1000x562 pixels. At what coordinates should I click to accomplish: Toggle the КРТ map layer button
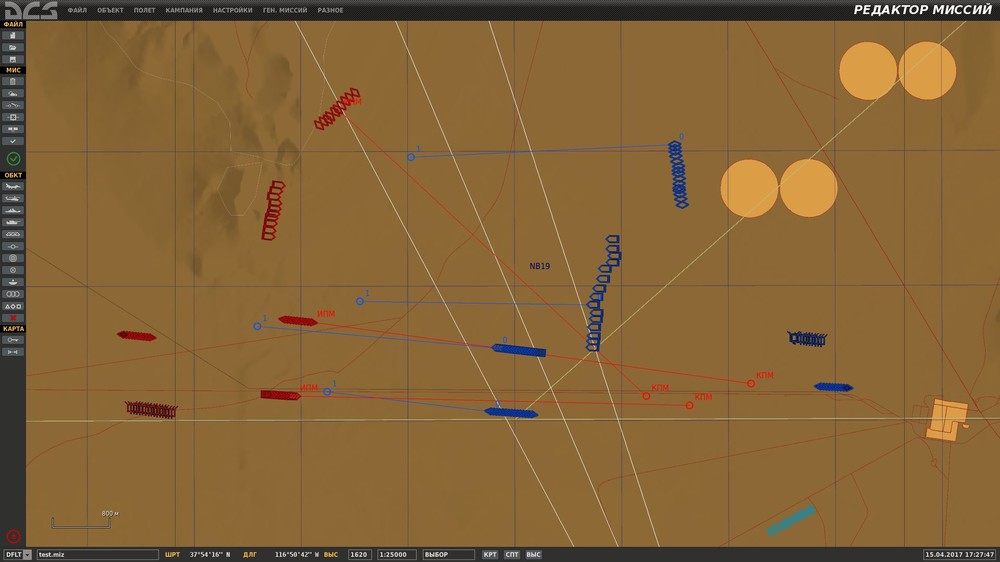click(x=490, y=554)
